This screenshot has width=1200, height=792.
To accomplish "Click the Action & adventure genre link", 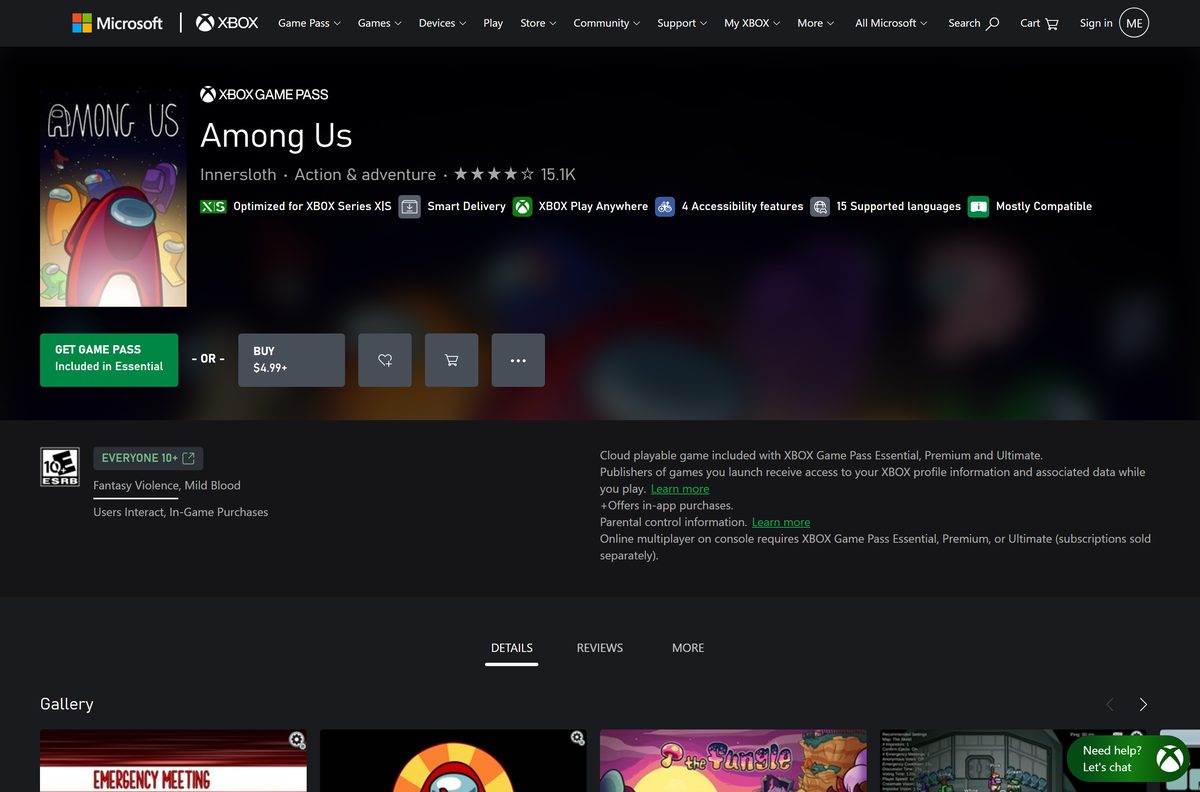I will pos(365,174).
